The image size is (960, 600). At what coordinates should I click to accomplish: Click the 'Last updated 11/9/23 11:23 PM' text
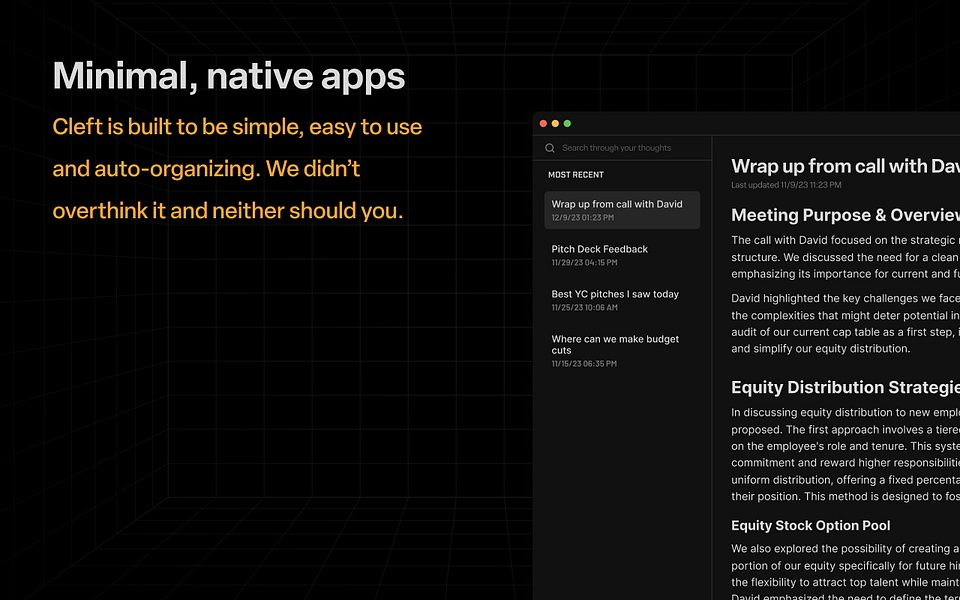[786, 185]
